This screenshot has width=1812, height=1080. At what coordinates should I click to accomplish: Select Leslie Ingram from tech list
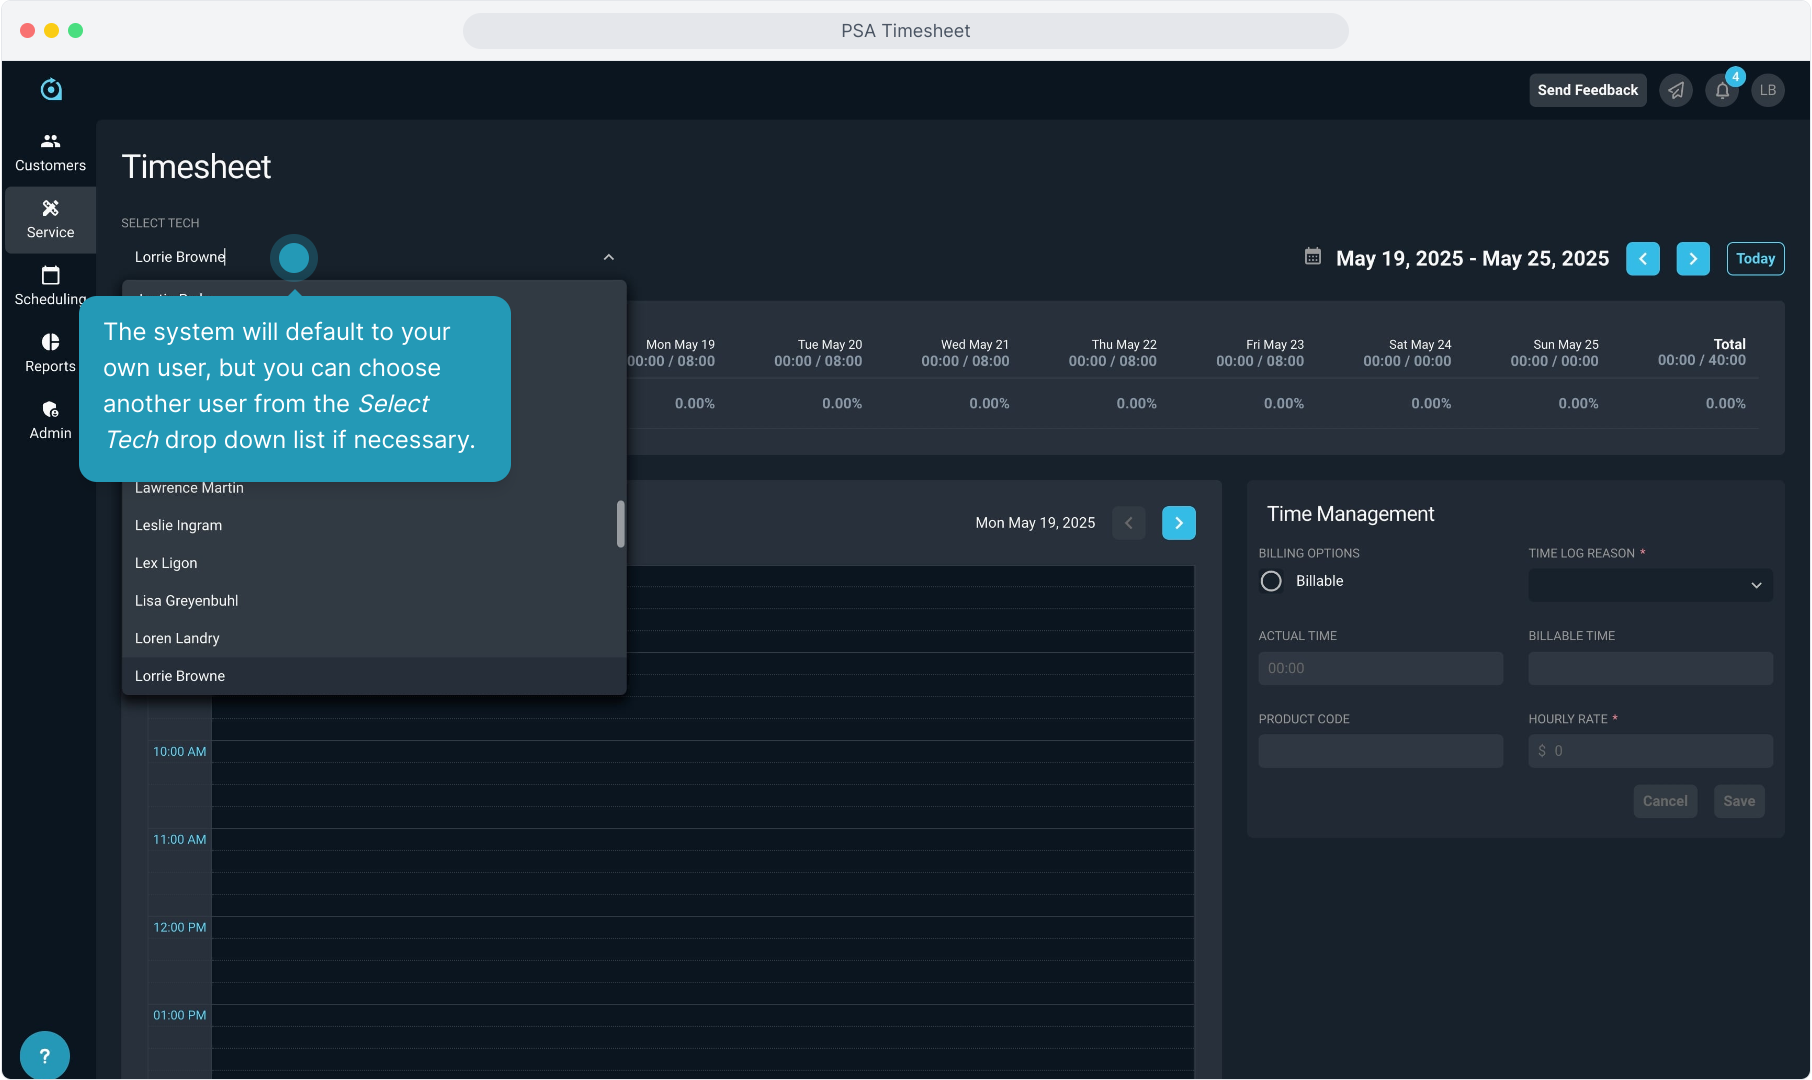pos(179,525)
